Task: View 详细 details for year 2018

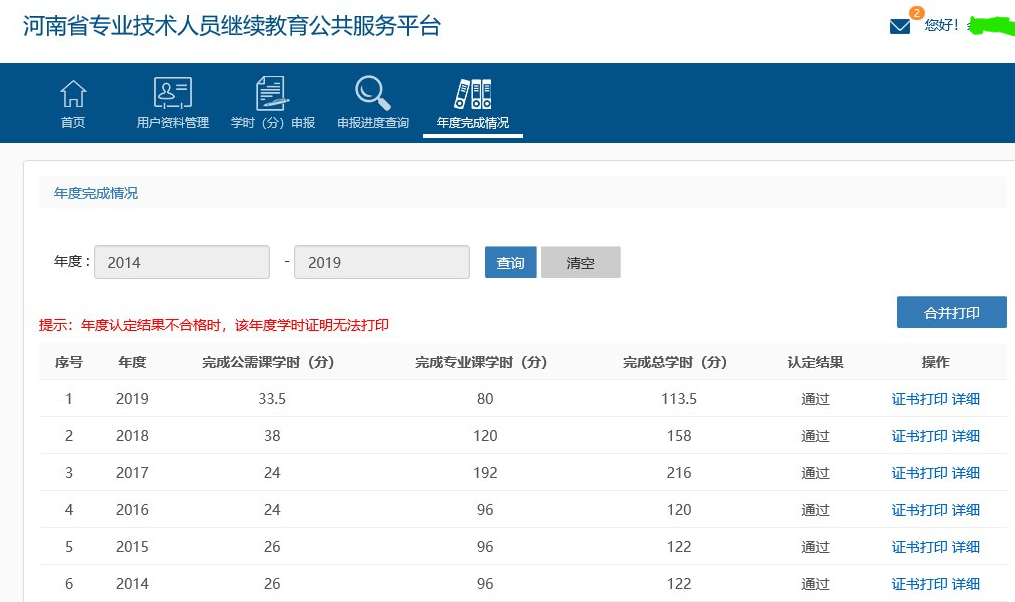Action: [x=966, y=435]
